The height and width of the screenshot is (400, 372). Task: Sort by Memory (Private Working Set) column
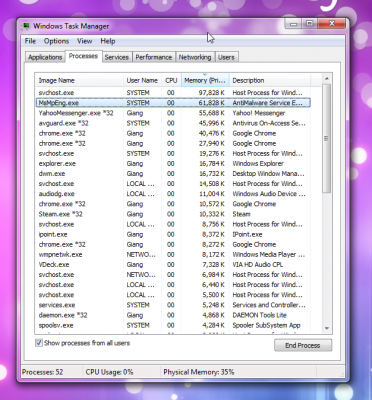(x=205, y=80)
